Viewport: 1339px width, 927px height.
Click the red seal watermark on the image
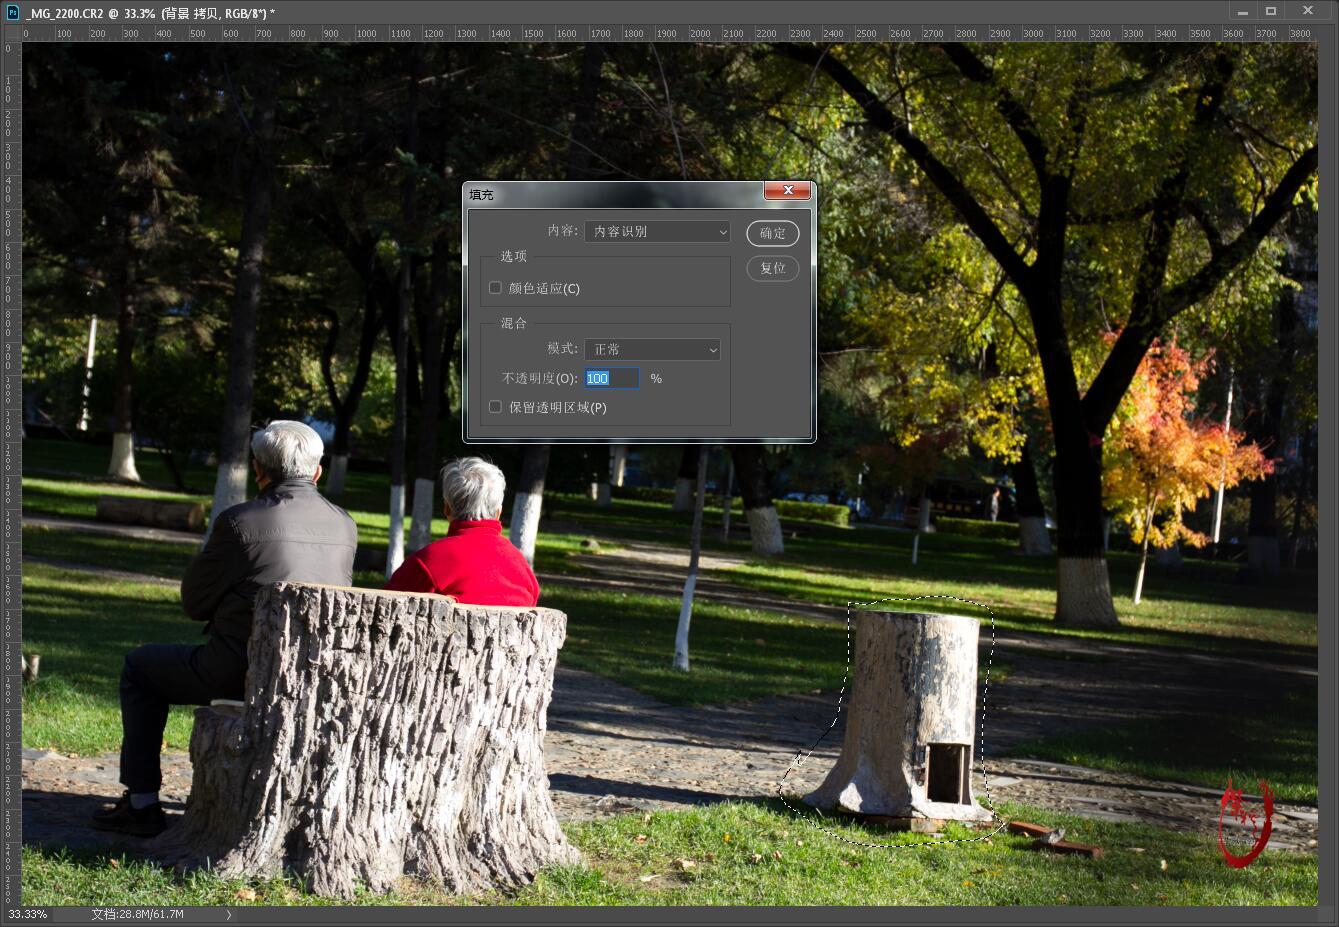1246,824
